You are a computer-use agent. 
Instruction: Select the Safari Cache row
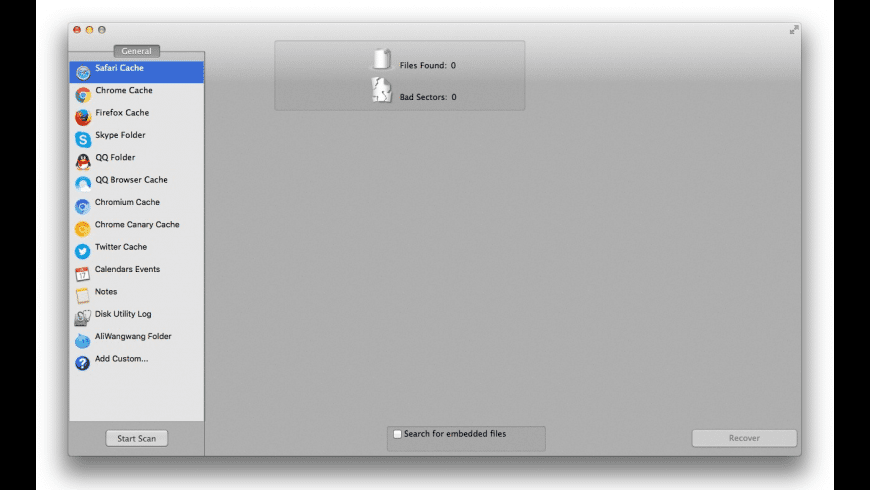tap(136, 72)
